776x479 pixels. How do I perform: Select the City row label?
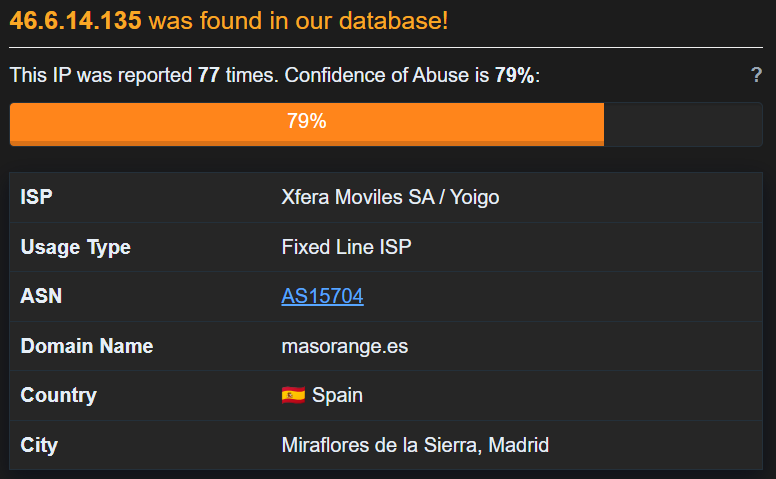(39, 445)
